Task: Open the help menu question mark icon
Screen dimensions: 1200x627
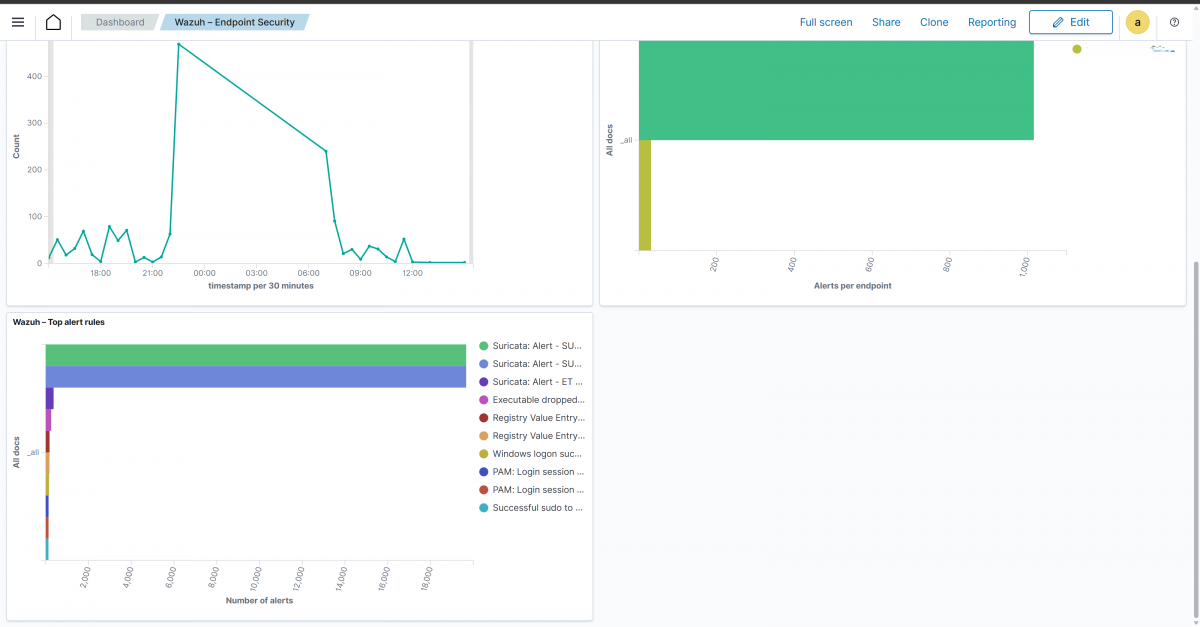Action: click(x=1174, y=22)
